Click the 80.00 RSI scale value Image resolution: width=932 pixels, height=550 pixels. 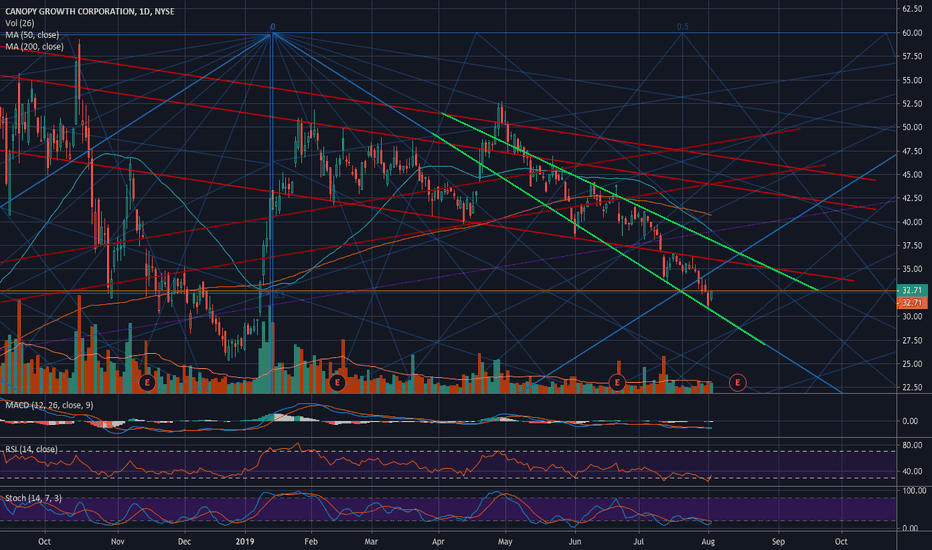(x=912, y=445)
